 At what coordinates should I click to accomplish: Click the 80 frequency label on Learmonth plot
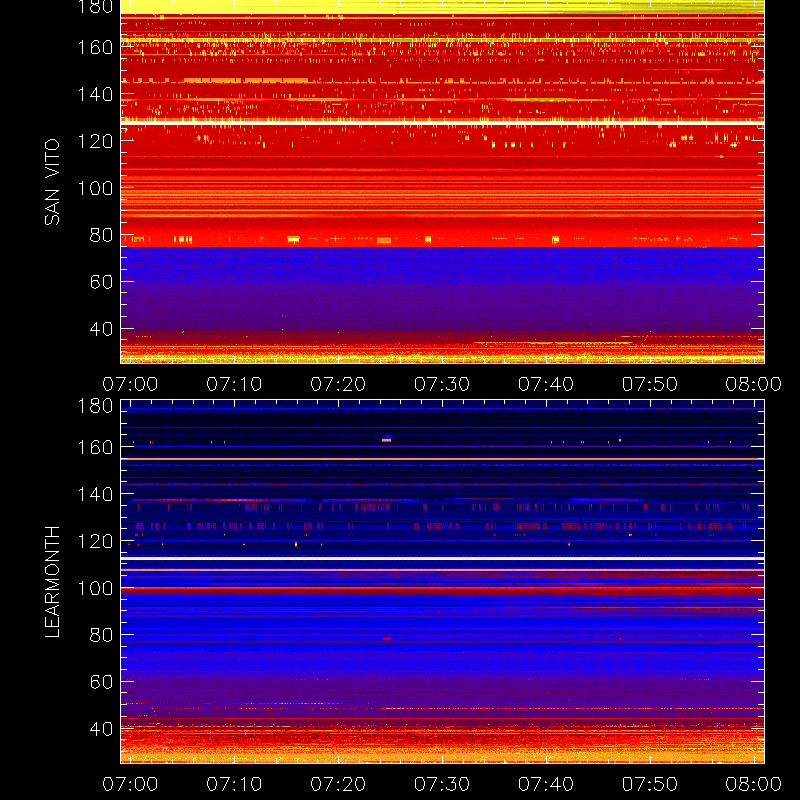[101, 635]
